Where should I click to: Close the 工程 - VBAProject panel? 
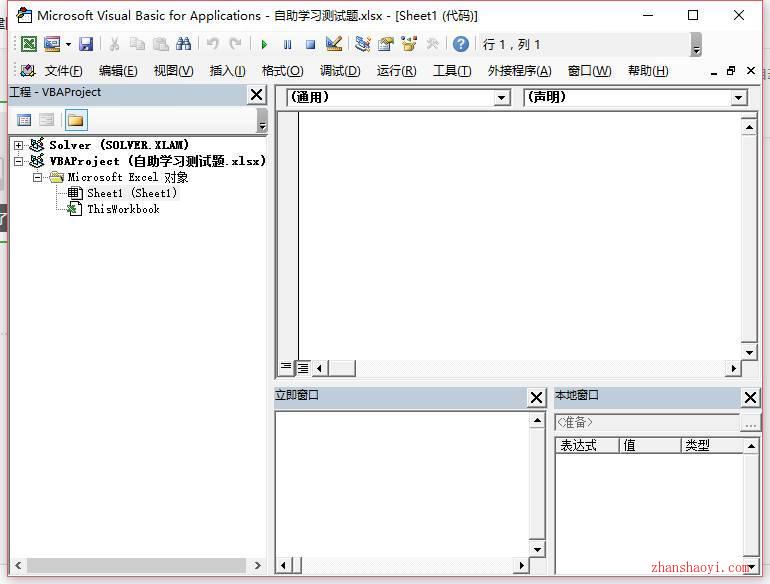(257, 94)
